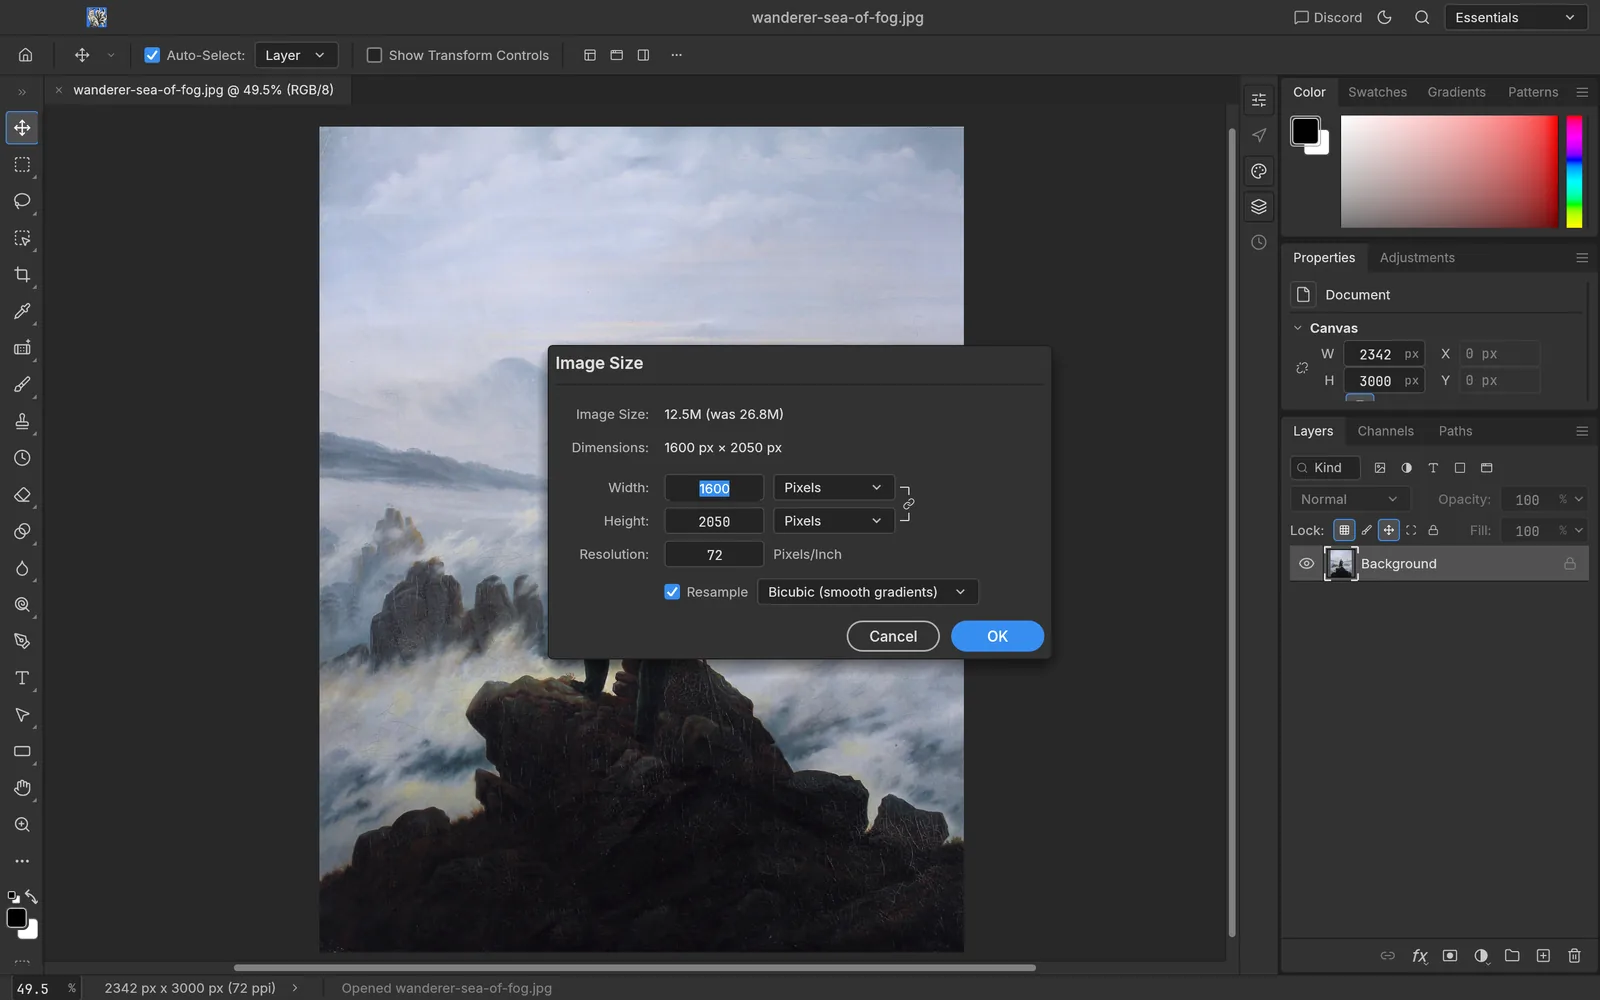Add a layer style with fx icon

tap(1419, 956)
